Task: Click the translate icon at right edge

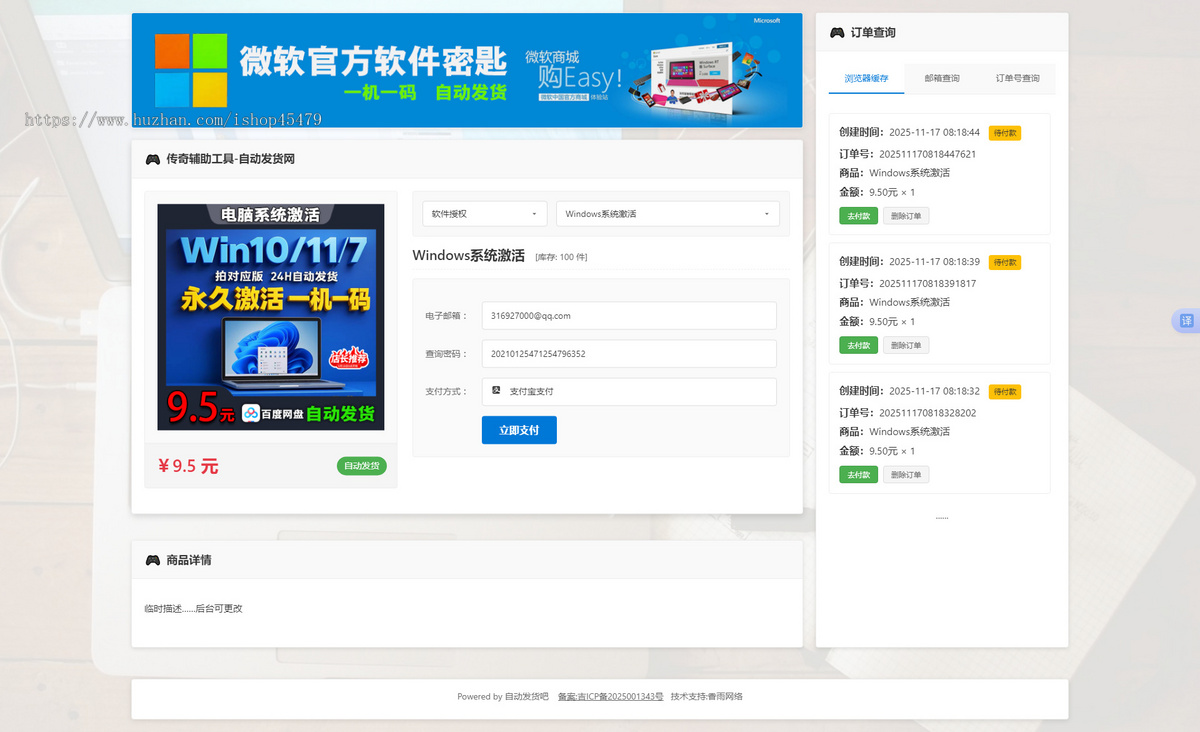Action: tap(1186, 321)
